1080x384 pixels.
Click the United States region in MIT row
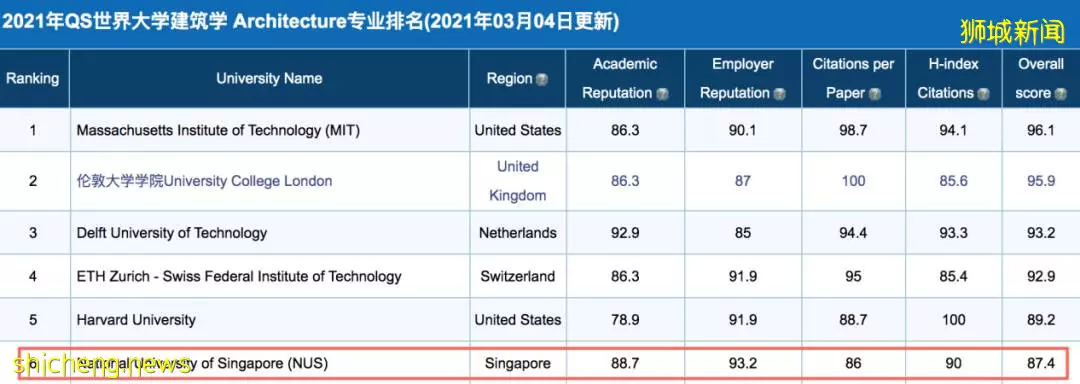click(517, 130)
